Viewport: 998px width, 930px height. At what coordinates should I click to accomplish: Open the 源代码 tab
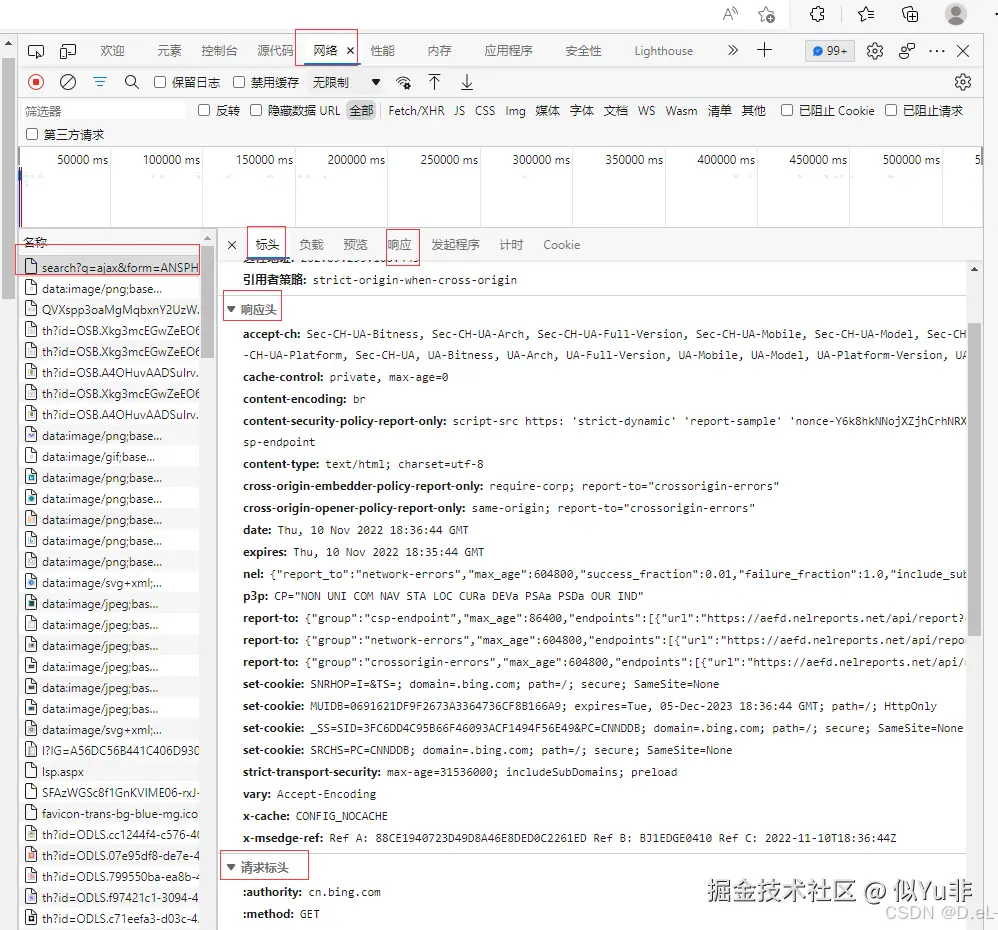click(x=275, y=51)
